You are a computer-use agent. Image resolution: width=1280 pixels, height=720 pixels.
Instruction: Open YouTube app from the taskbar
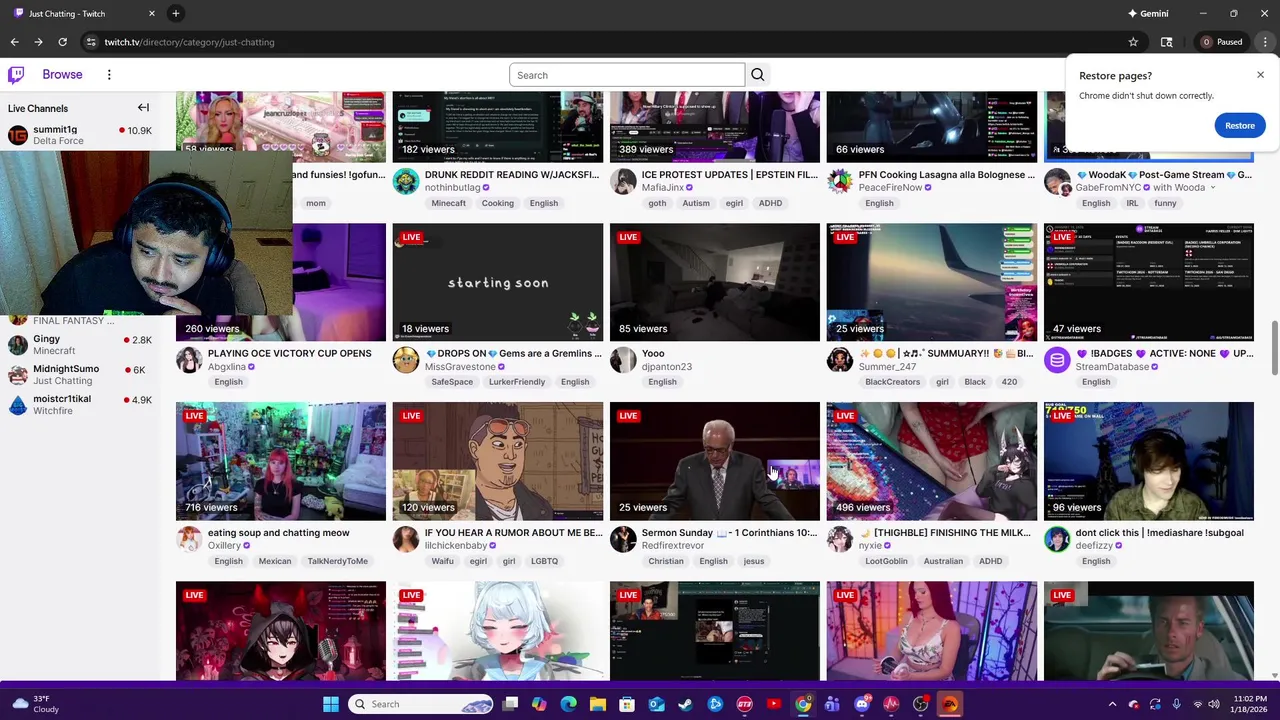click(x=773, y=704)
